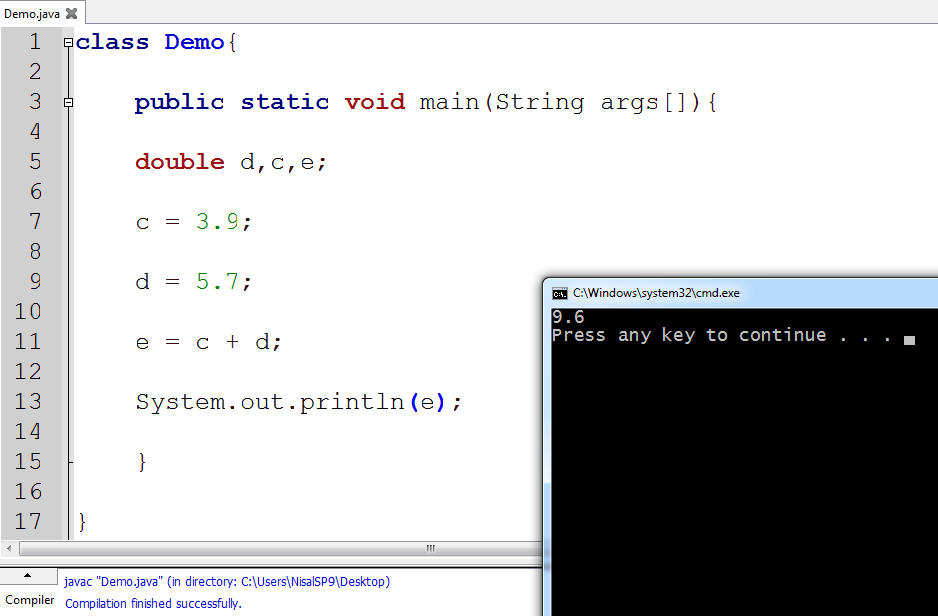The height and width of the screenshot is (616, 938).
Task: Click the cmd.exe window title bar icon
Action: [560, 293]
